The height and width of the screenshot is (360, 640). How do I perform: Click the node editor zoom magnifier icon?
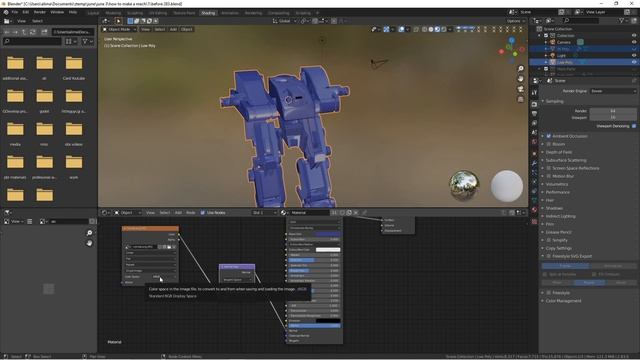(x=89, y=233)
